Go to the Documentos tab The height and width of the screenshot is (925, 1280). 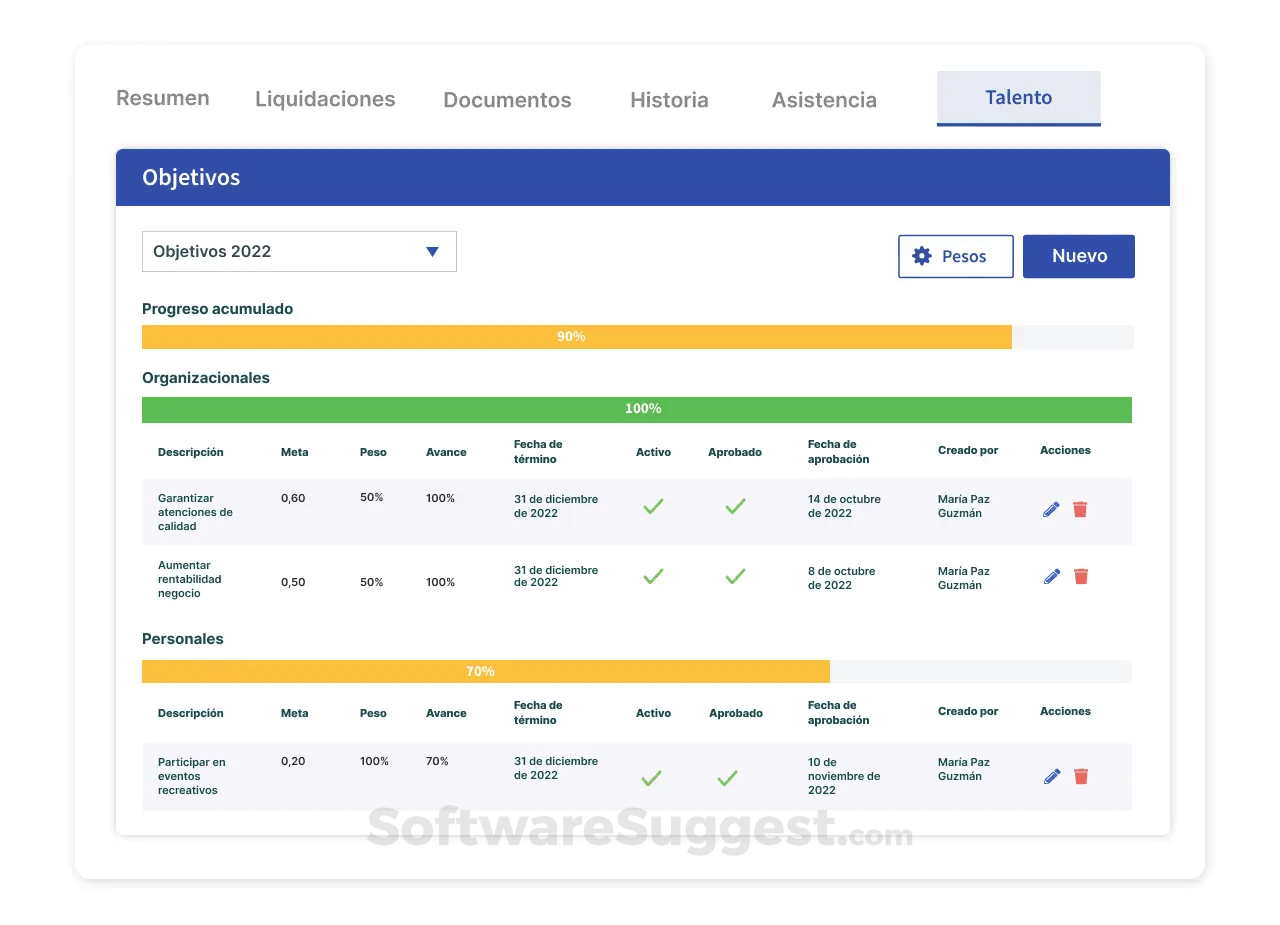pos(507,100)
